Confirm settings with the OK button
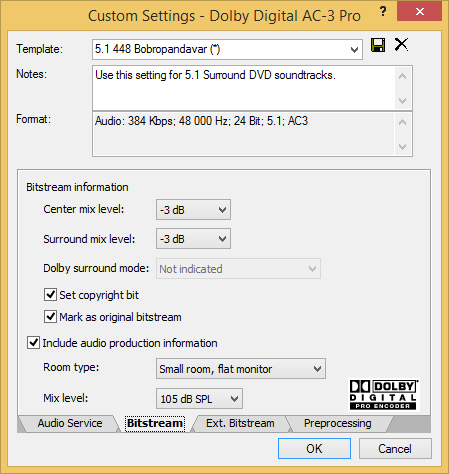449x474 pixels. 314,449
